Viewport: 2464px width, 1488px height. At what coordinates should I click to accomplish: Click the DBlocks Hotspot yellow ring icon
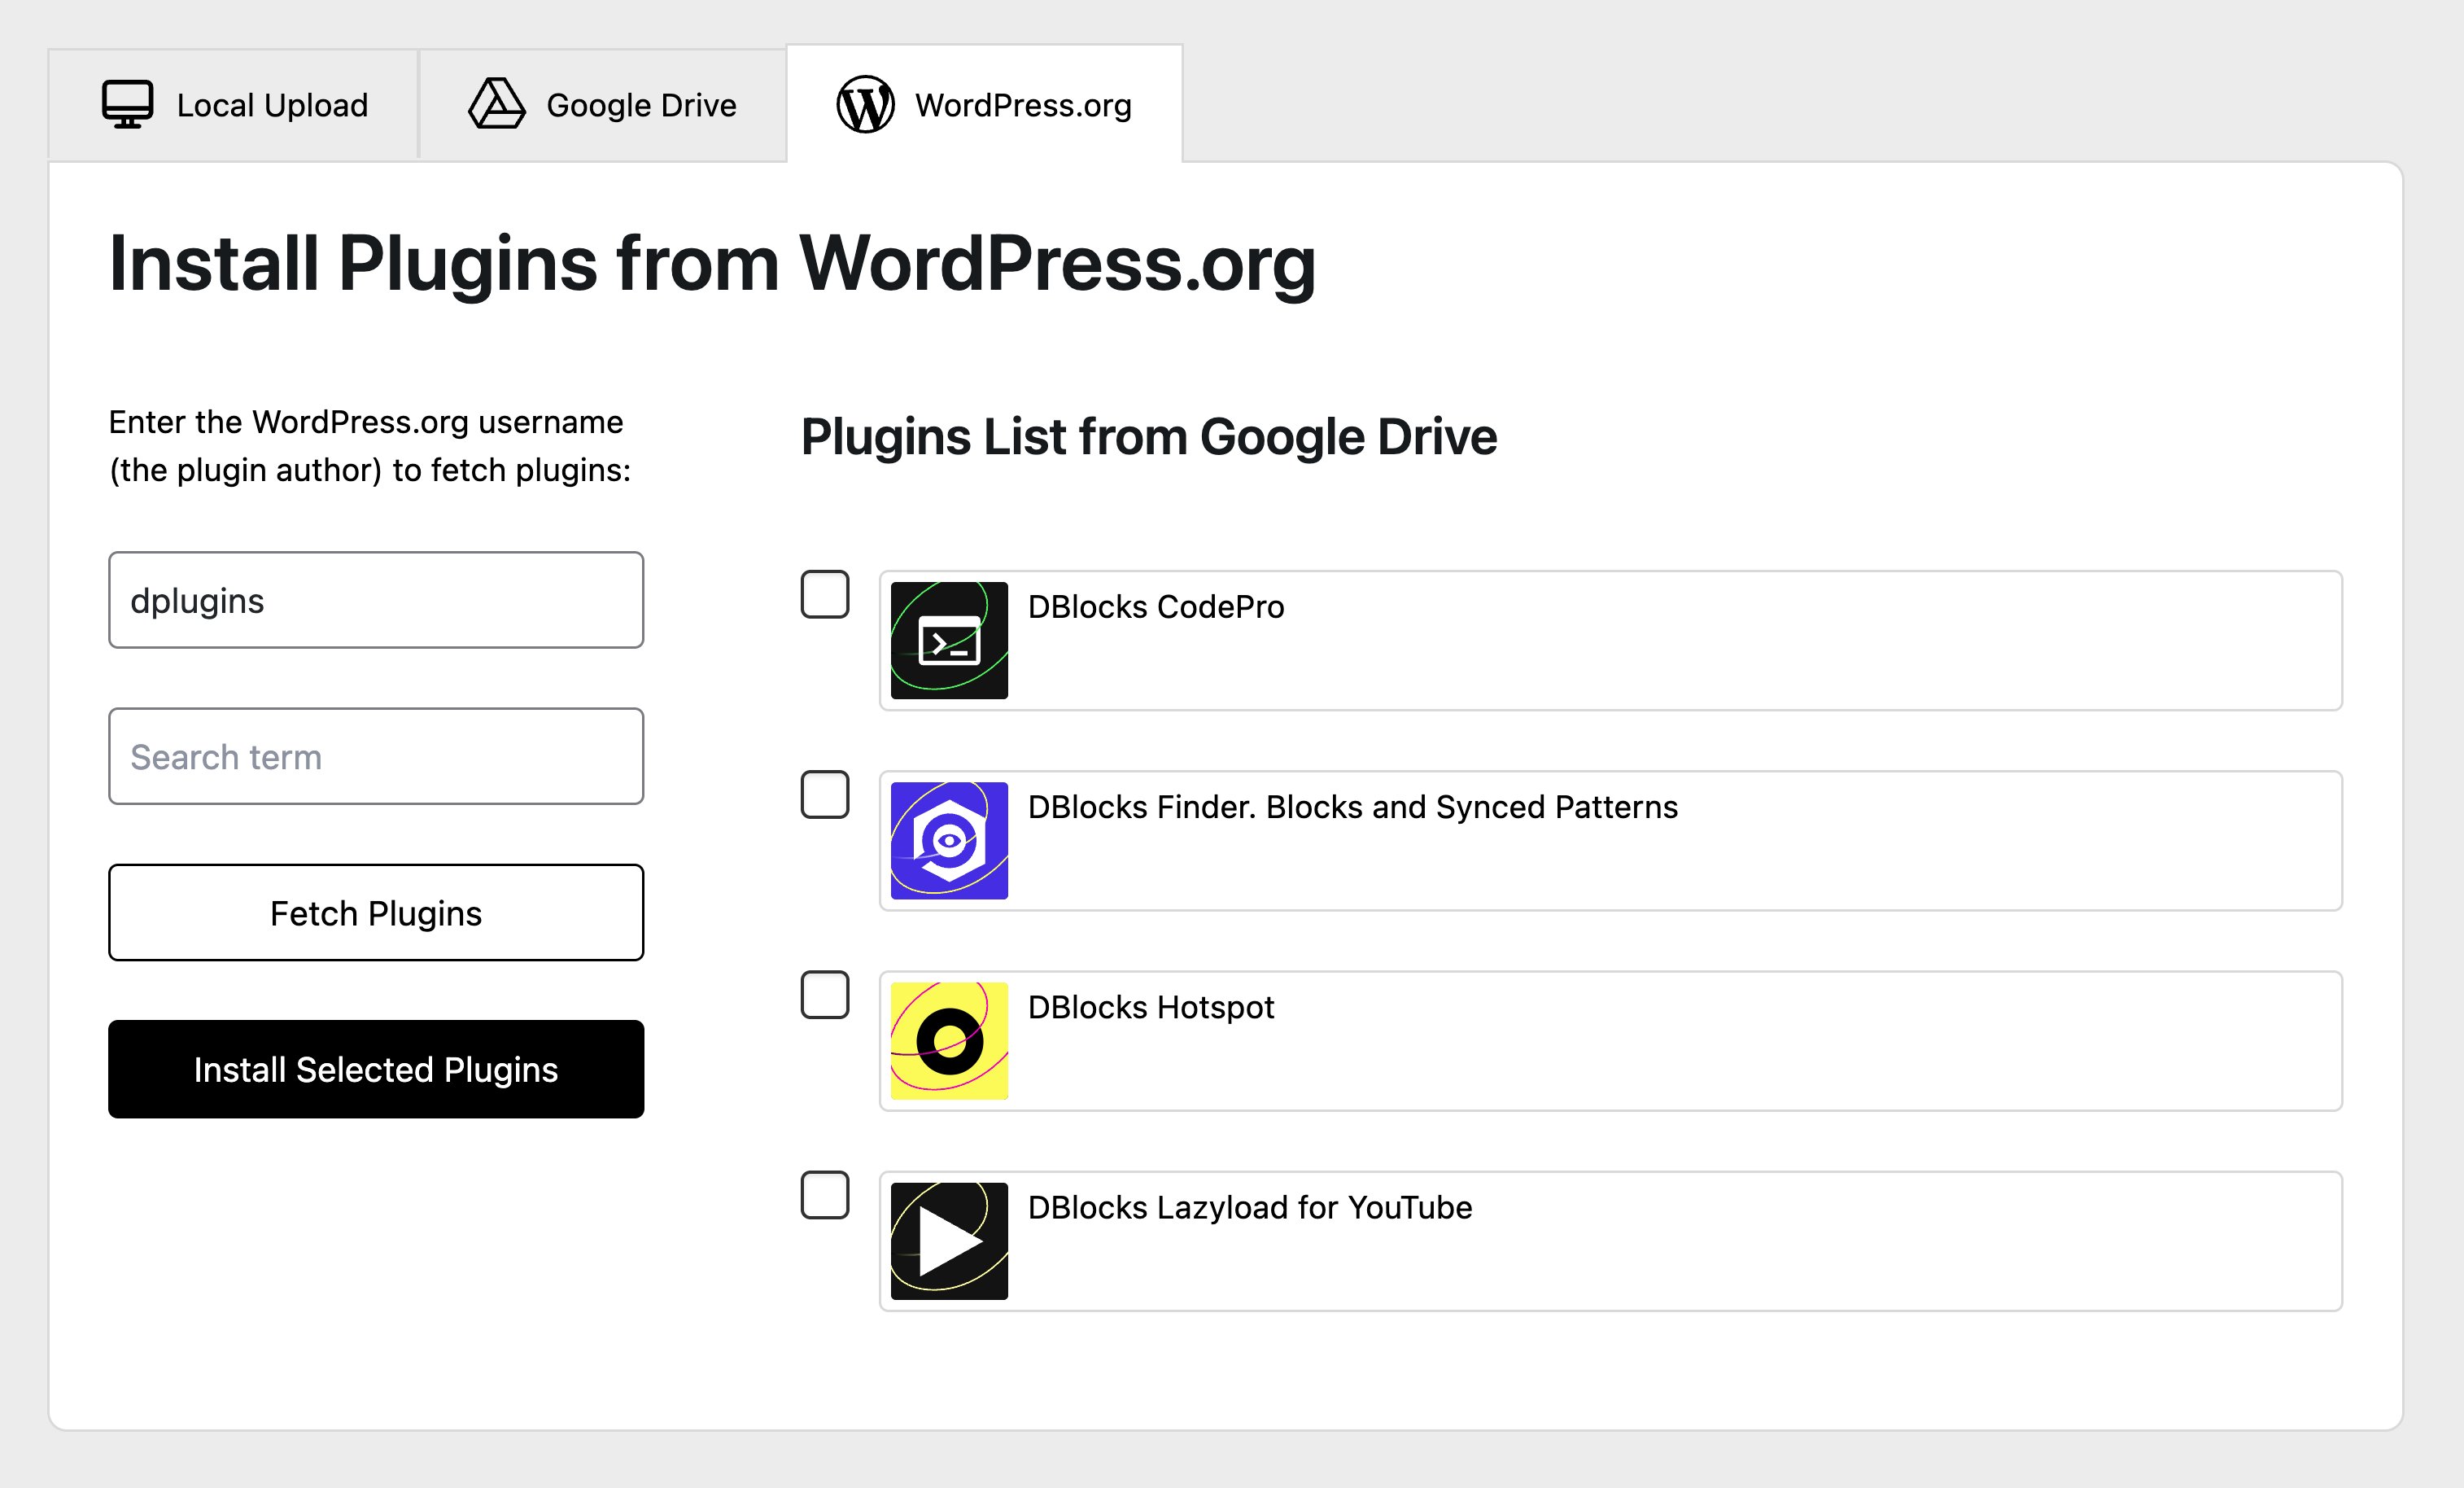pos(949,1040)
